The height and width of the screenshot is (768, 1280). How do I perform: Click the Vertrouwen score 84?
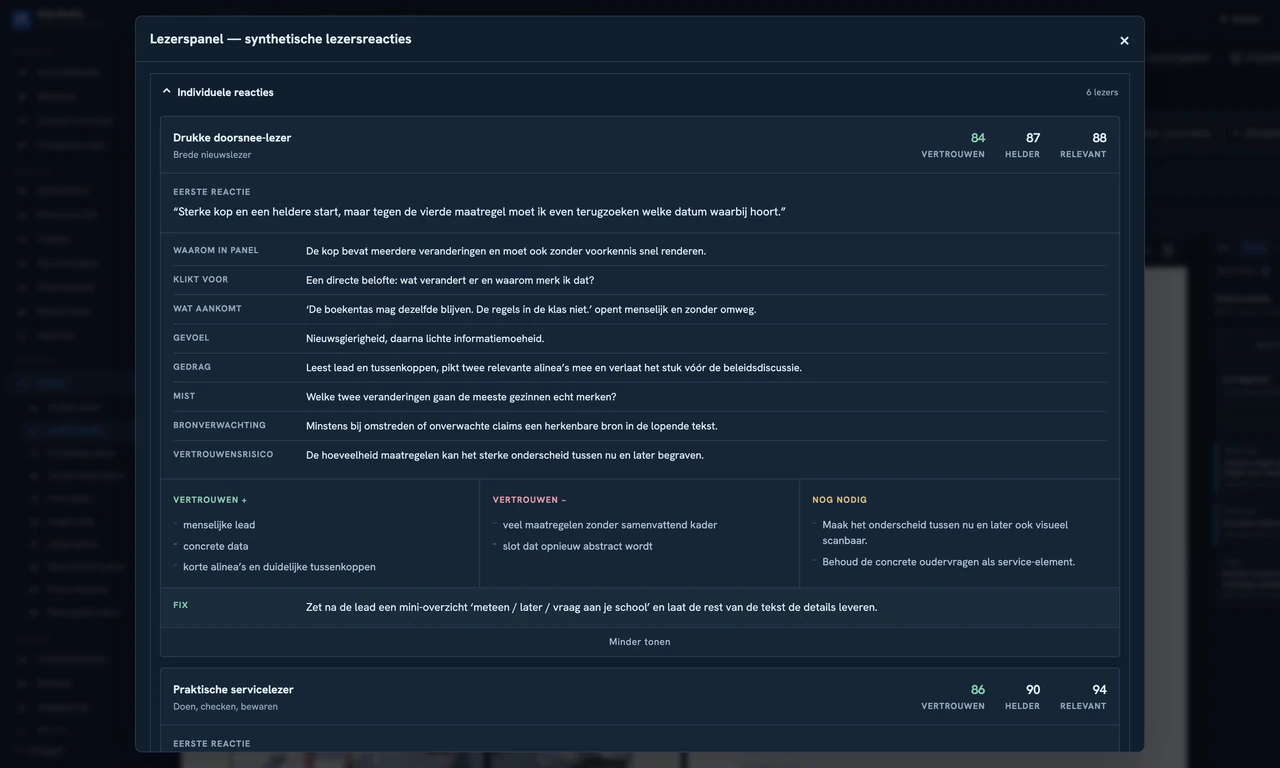(978, 138)
